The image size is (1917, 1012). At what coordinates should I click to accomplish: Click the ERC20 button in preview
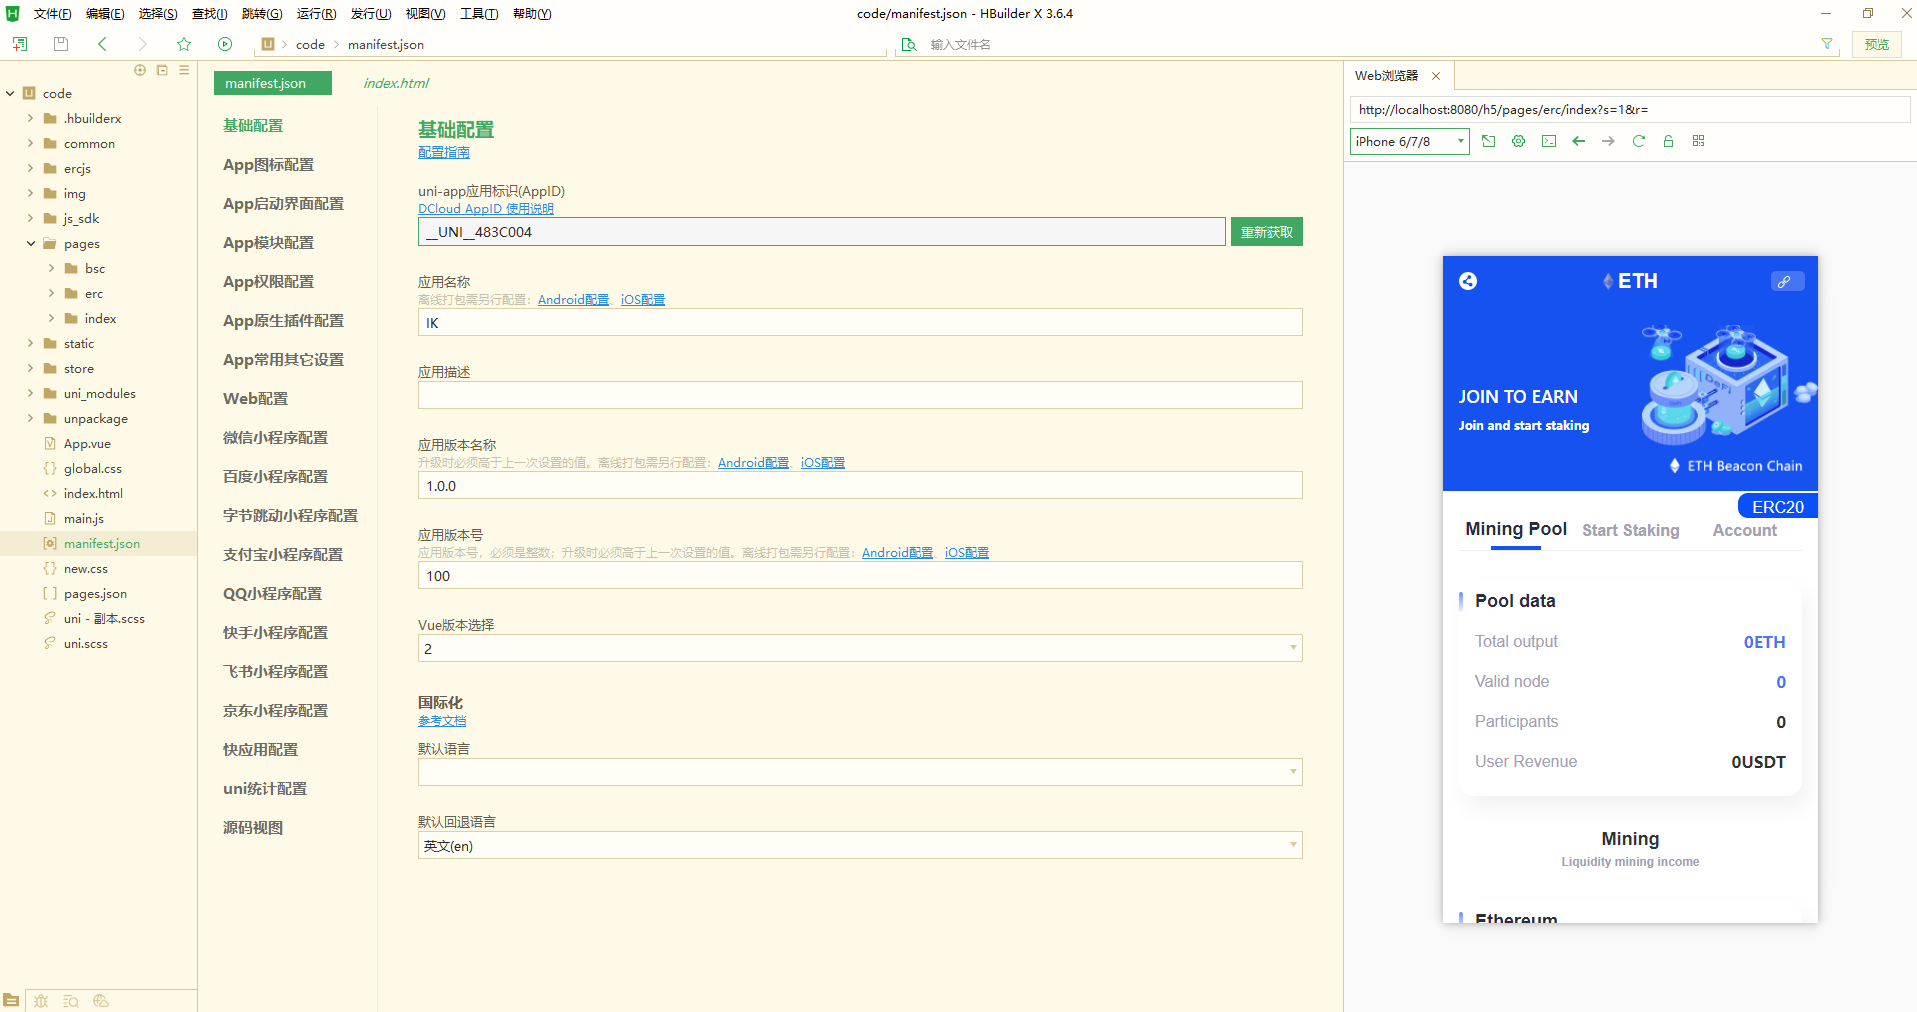[1778, 506]
